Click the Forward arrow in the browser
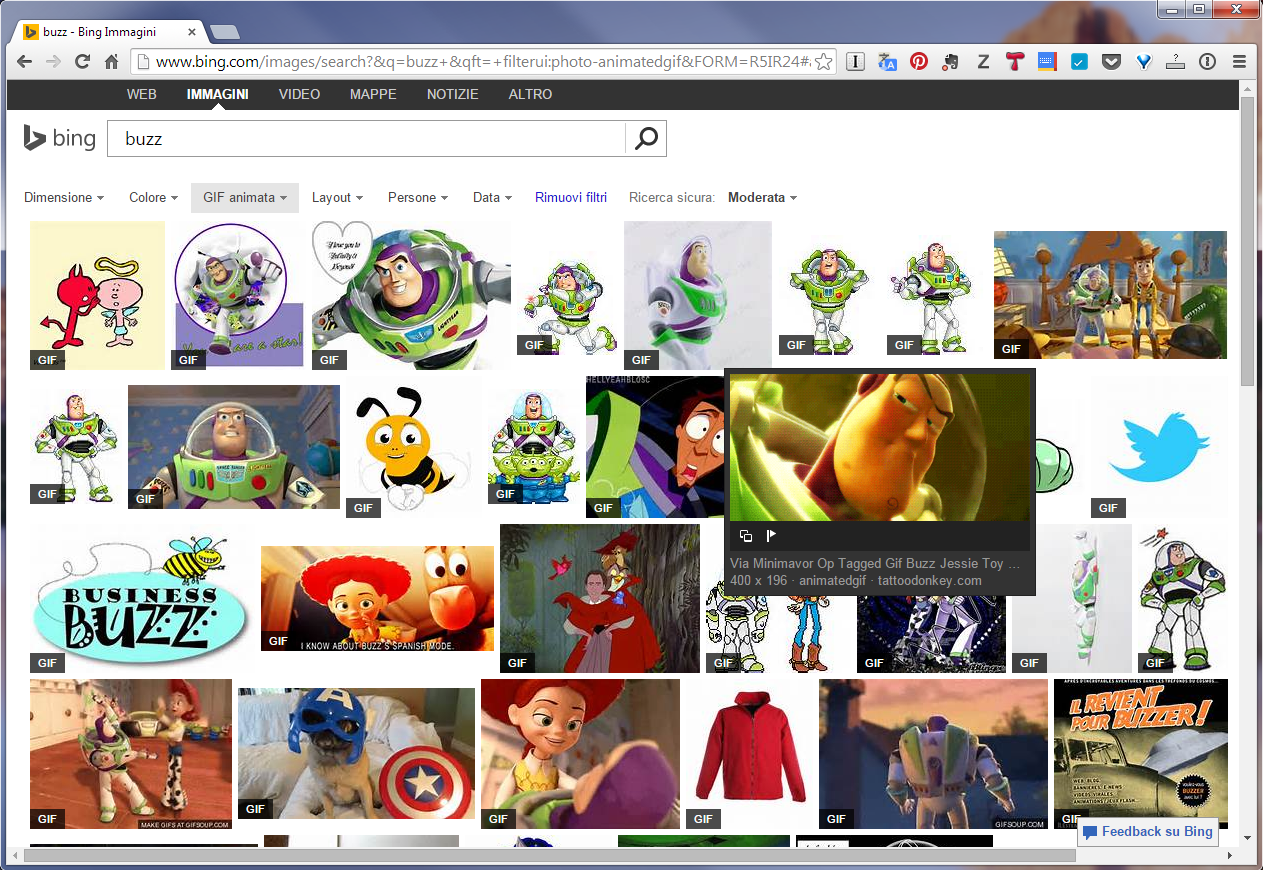 tap(54, 62)
